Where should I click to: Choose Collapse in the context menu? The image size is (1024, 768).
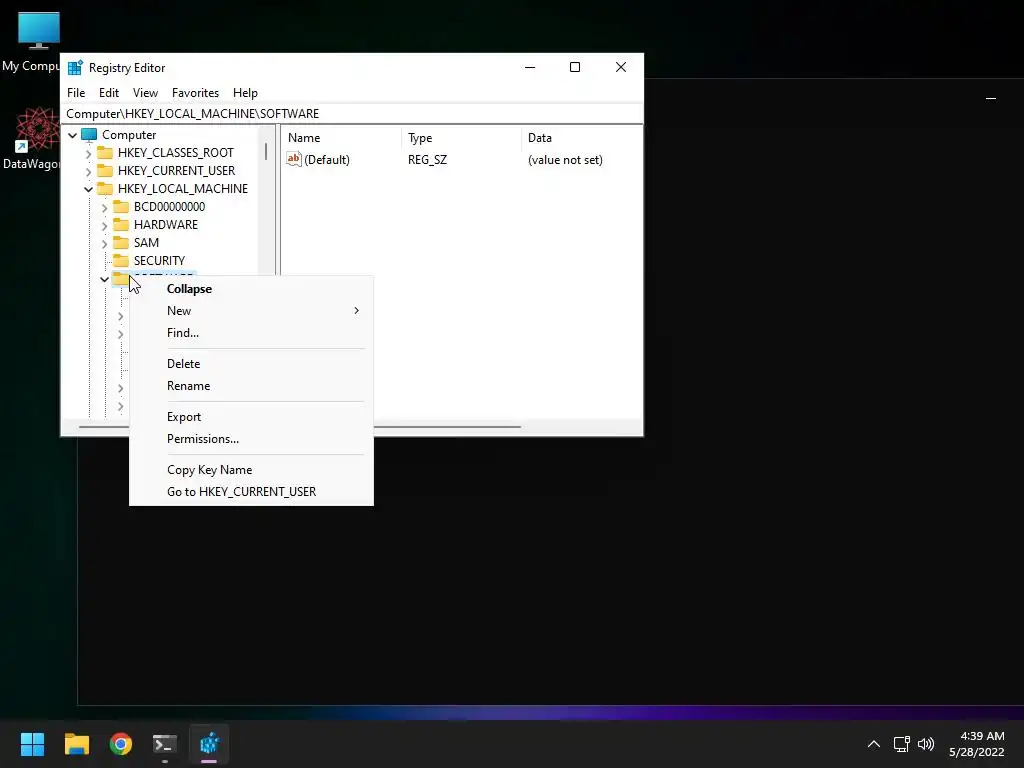[x=251, y=289]
